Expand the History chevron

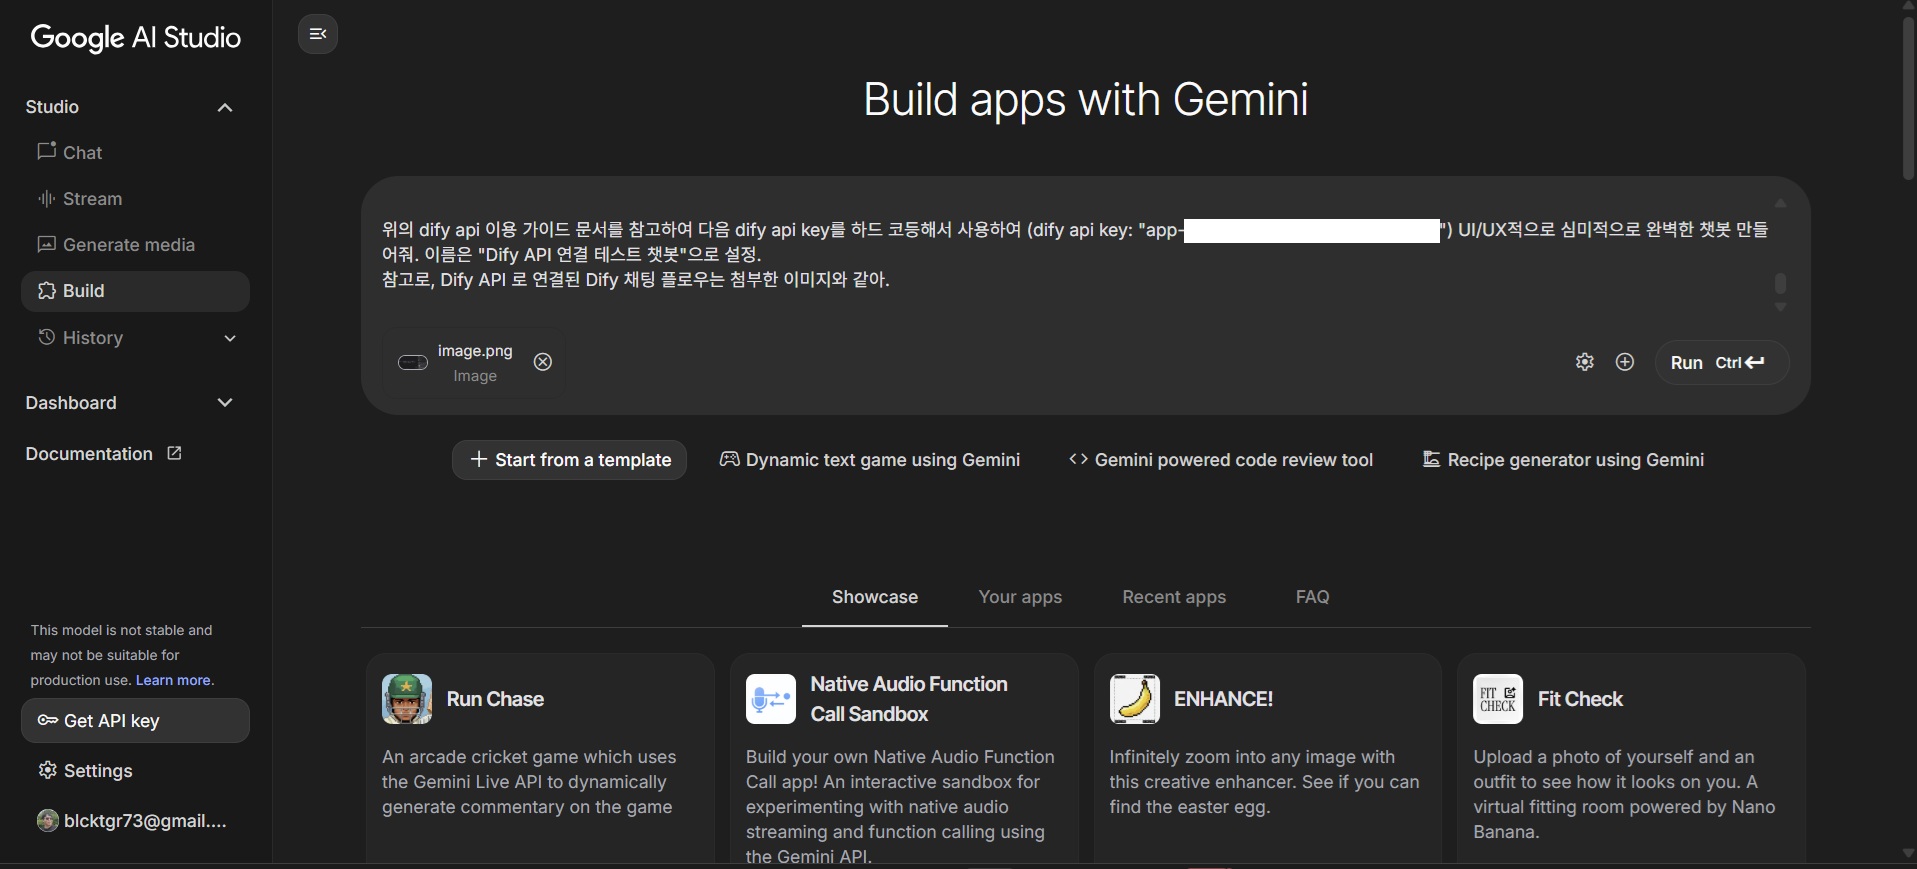click(230, 338)
